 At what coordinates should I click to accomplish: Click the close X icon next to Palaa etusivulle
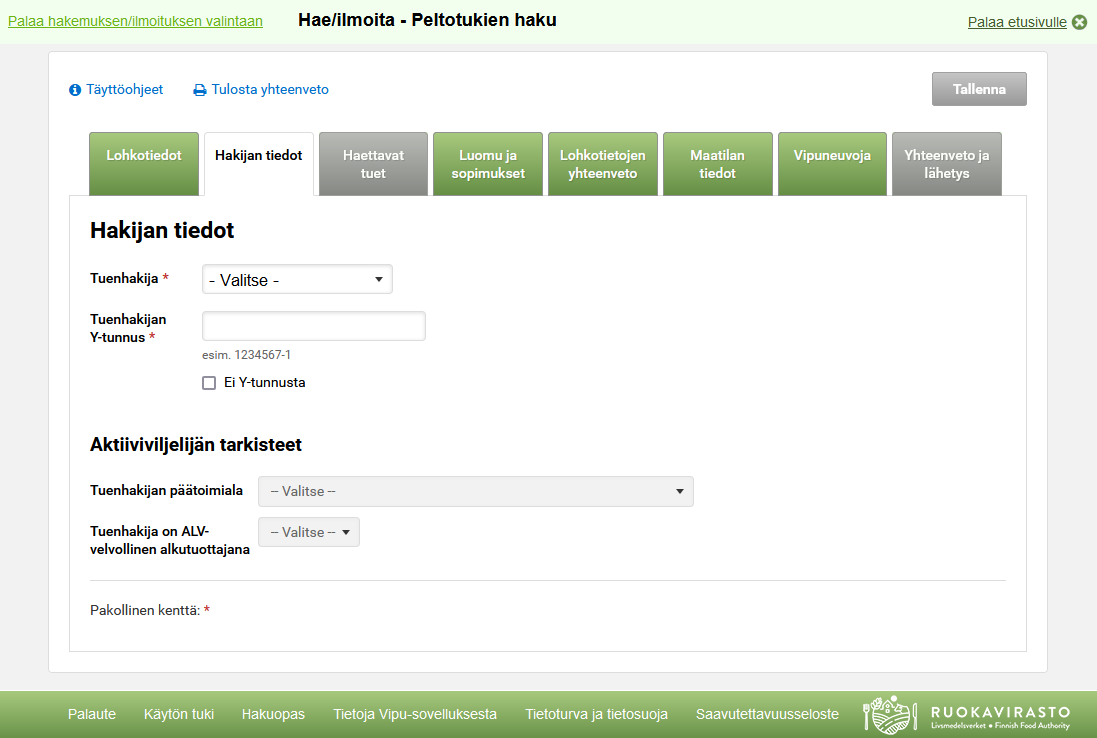(x=1079, y=22)
